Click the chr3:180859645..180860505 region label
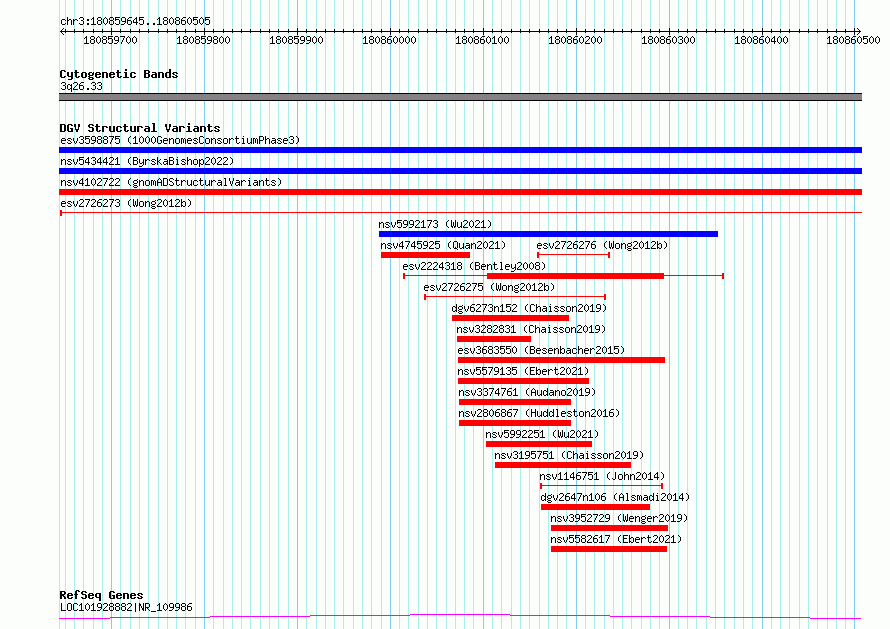The height and width of the screenshot is (629, 890). [x=135, y=22]
